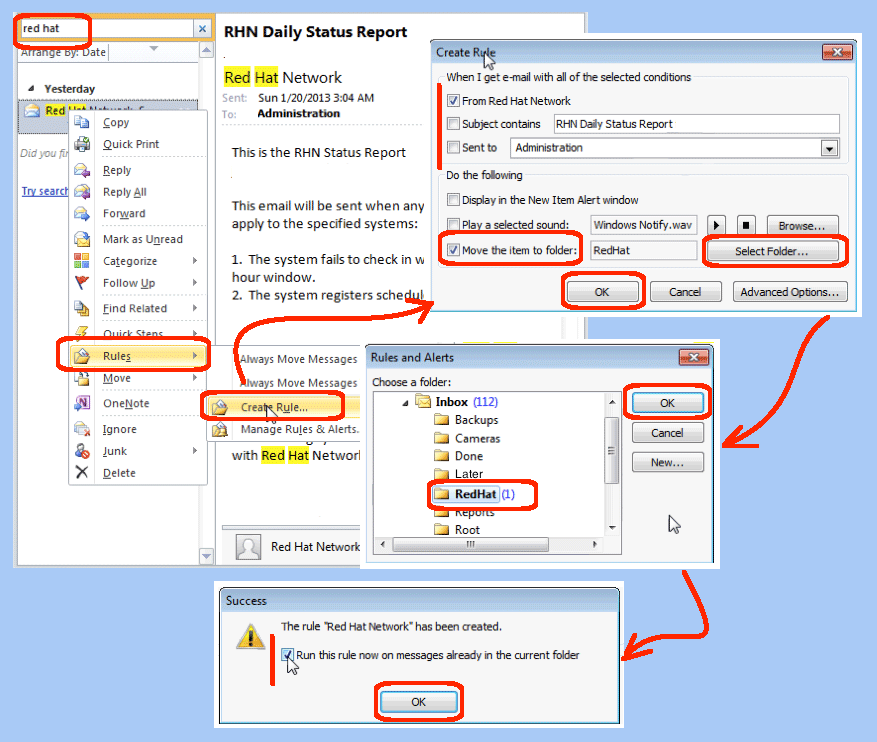Click the Manage Rules & Alerts icon
Image resolution: width=877 pixels, height=742 pixels.
[x=220, y=429]
